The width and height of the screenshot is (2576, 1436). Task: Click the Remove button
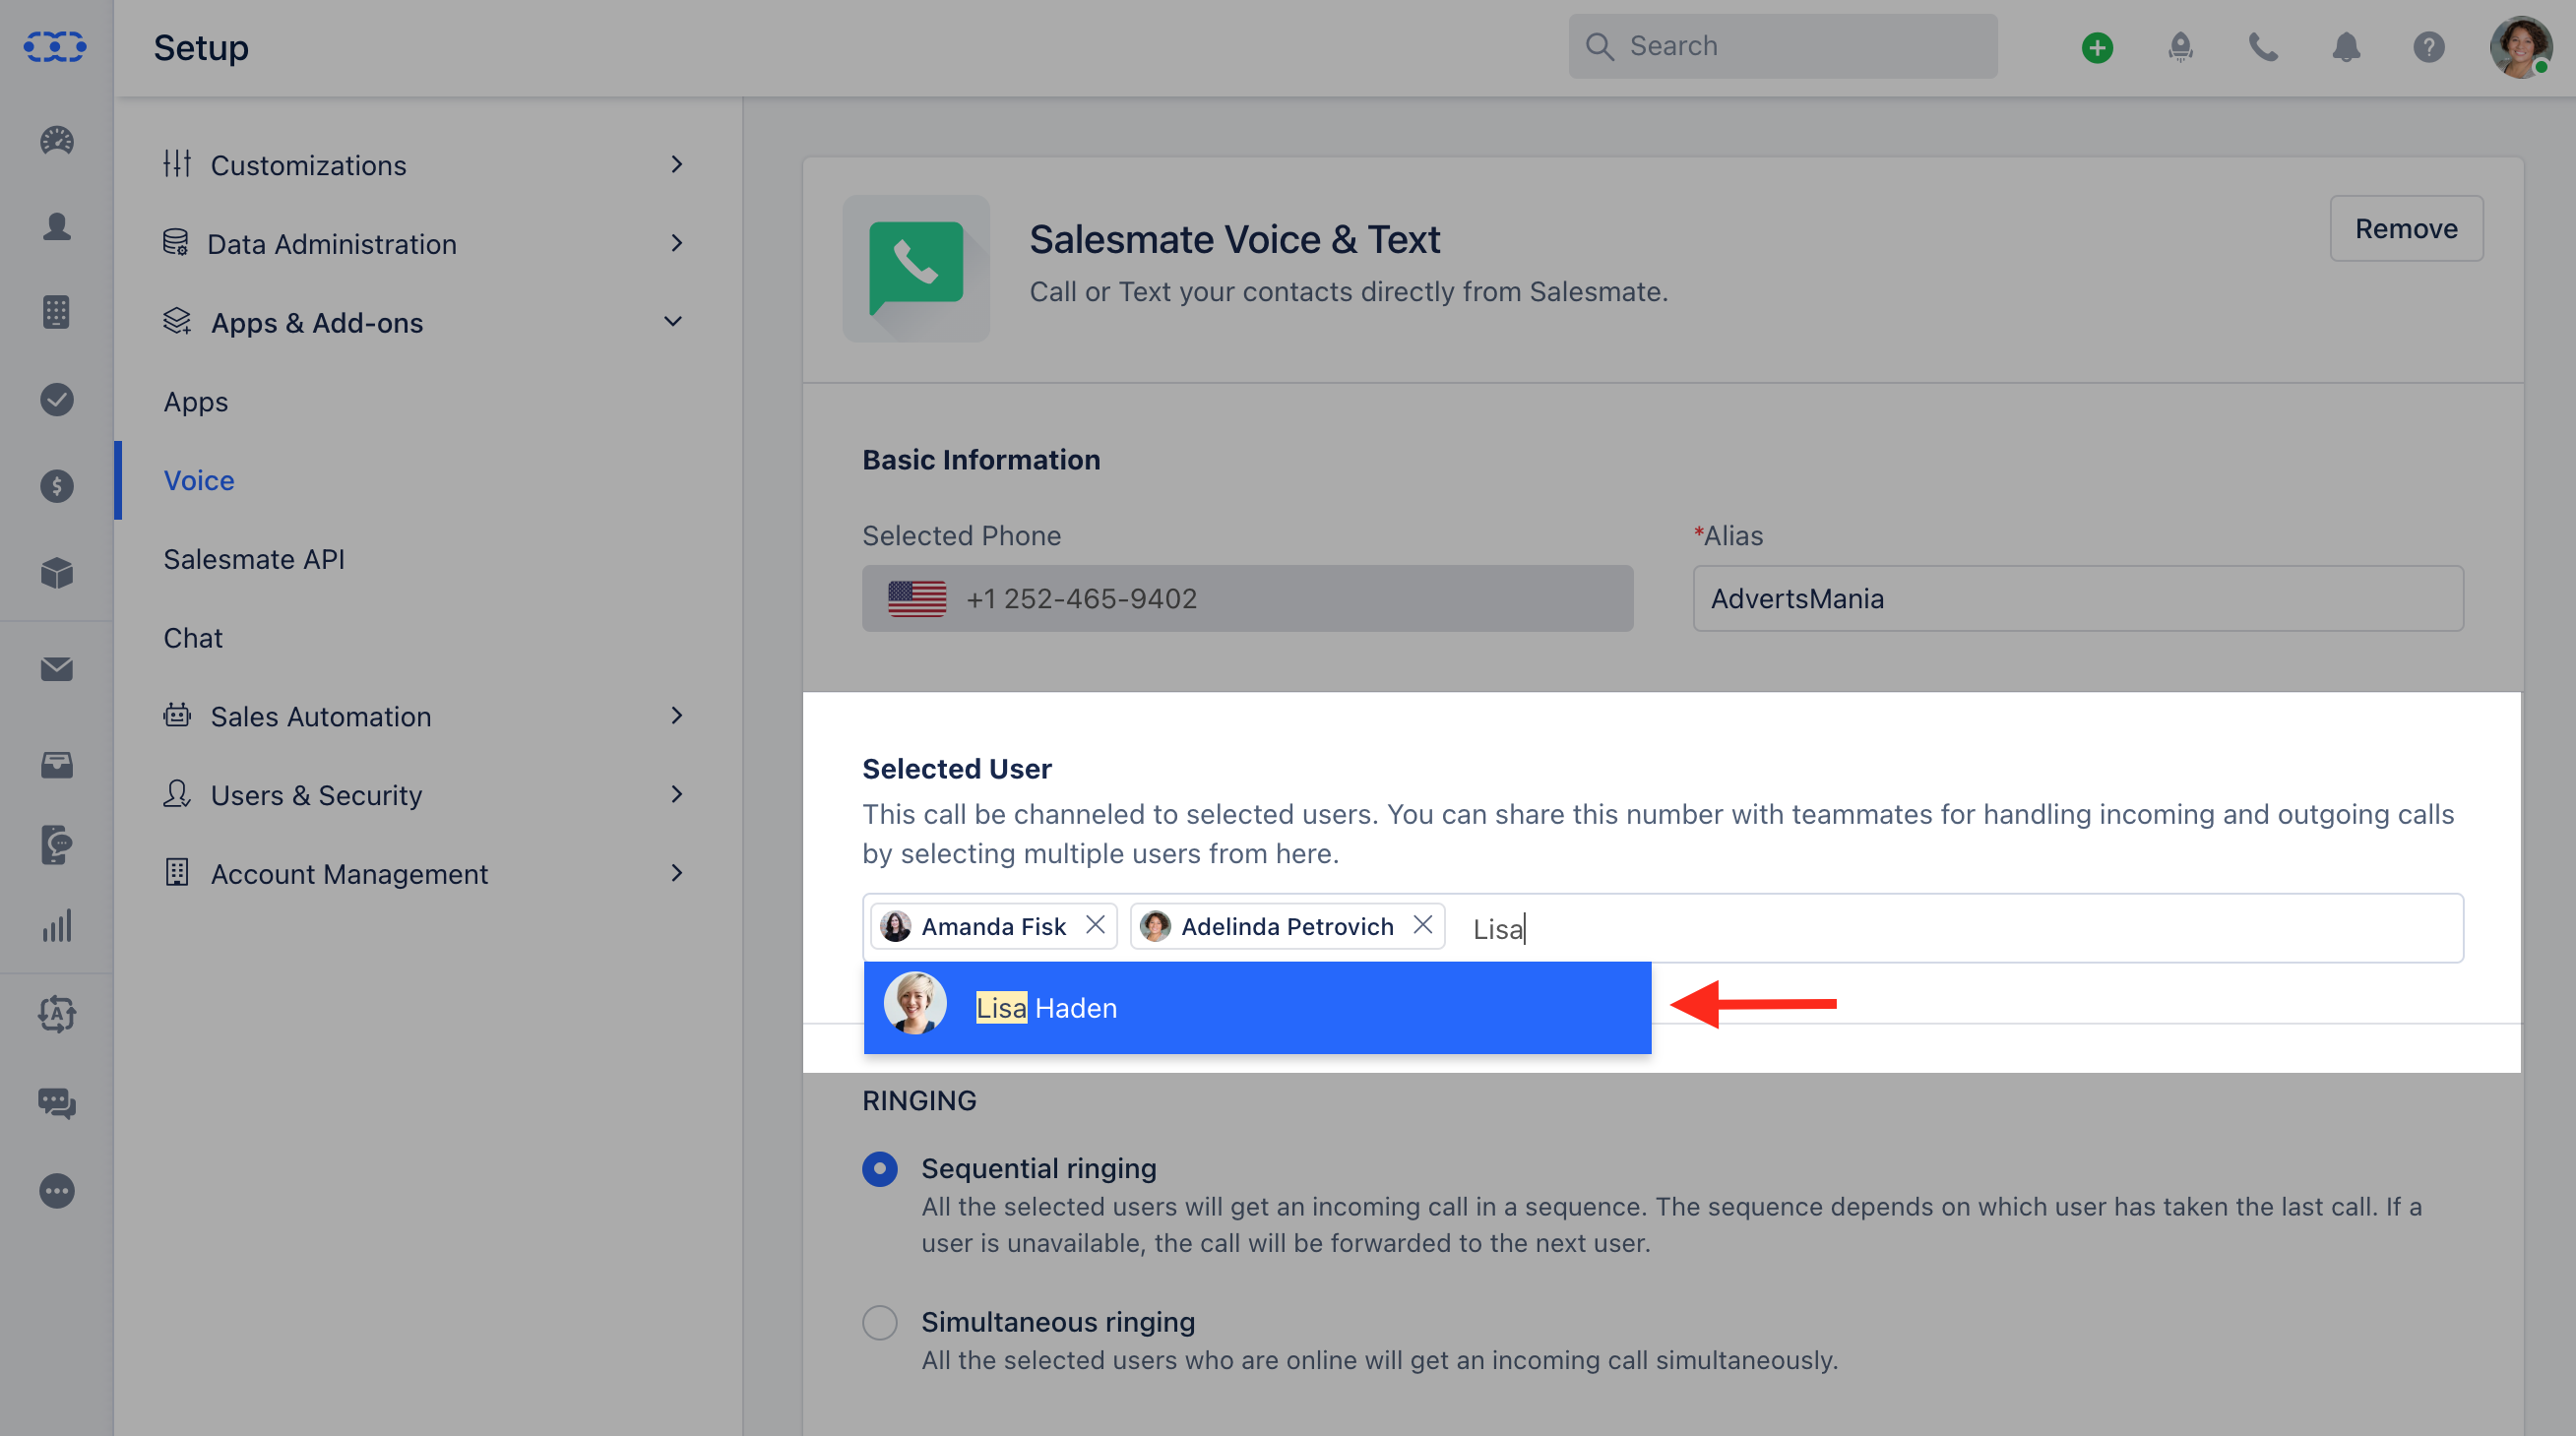coord(2406,228)
